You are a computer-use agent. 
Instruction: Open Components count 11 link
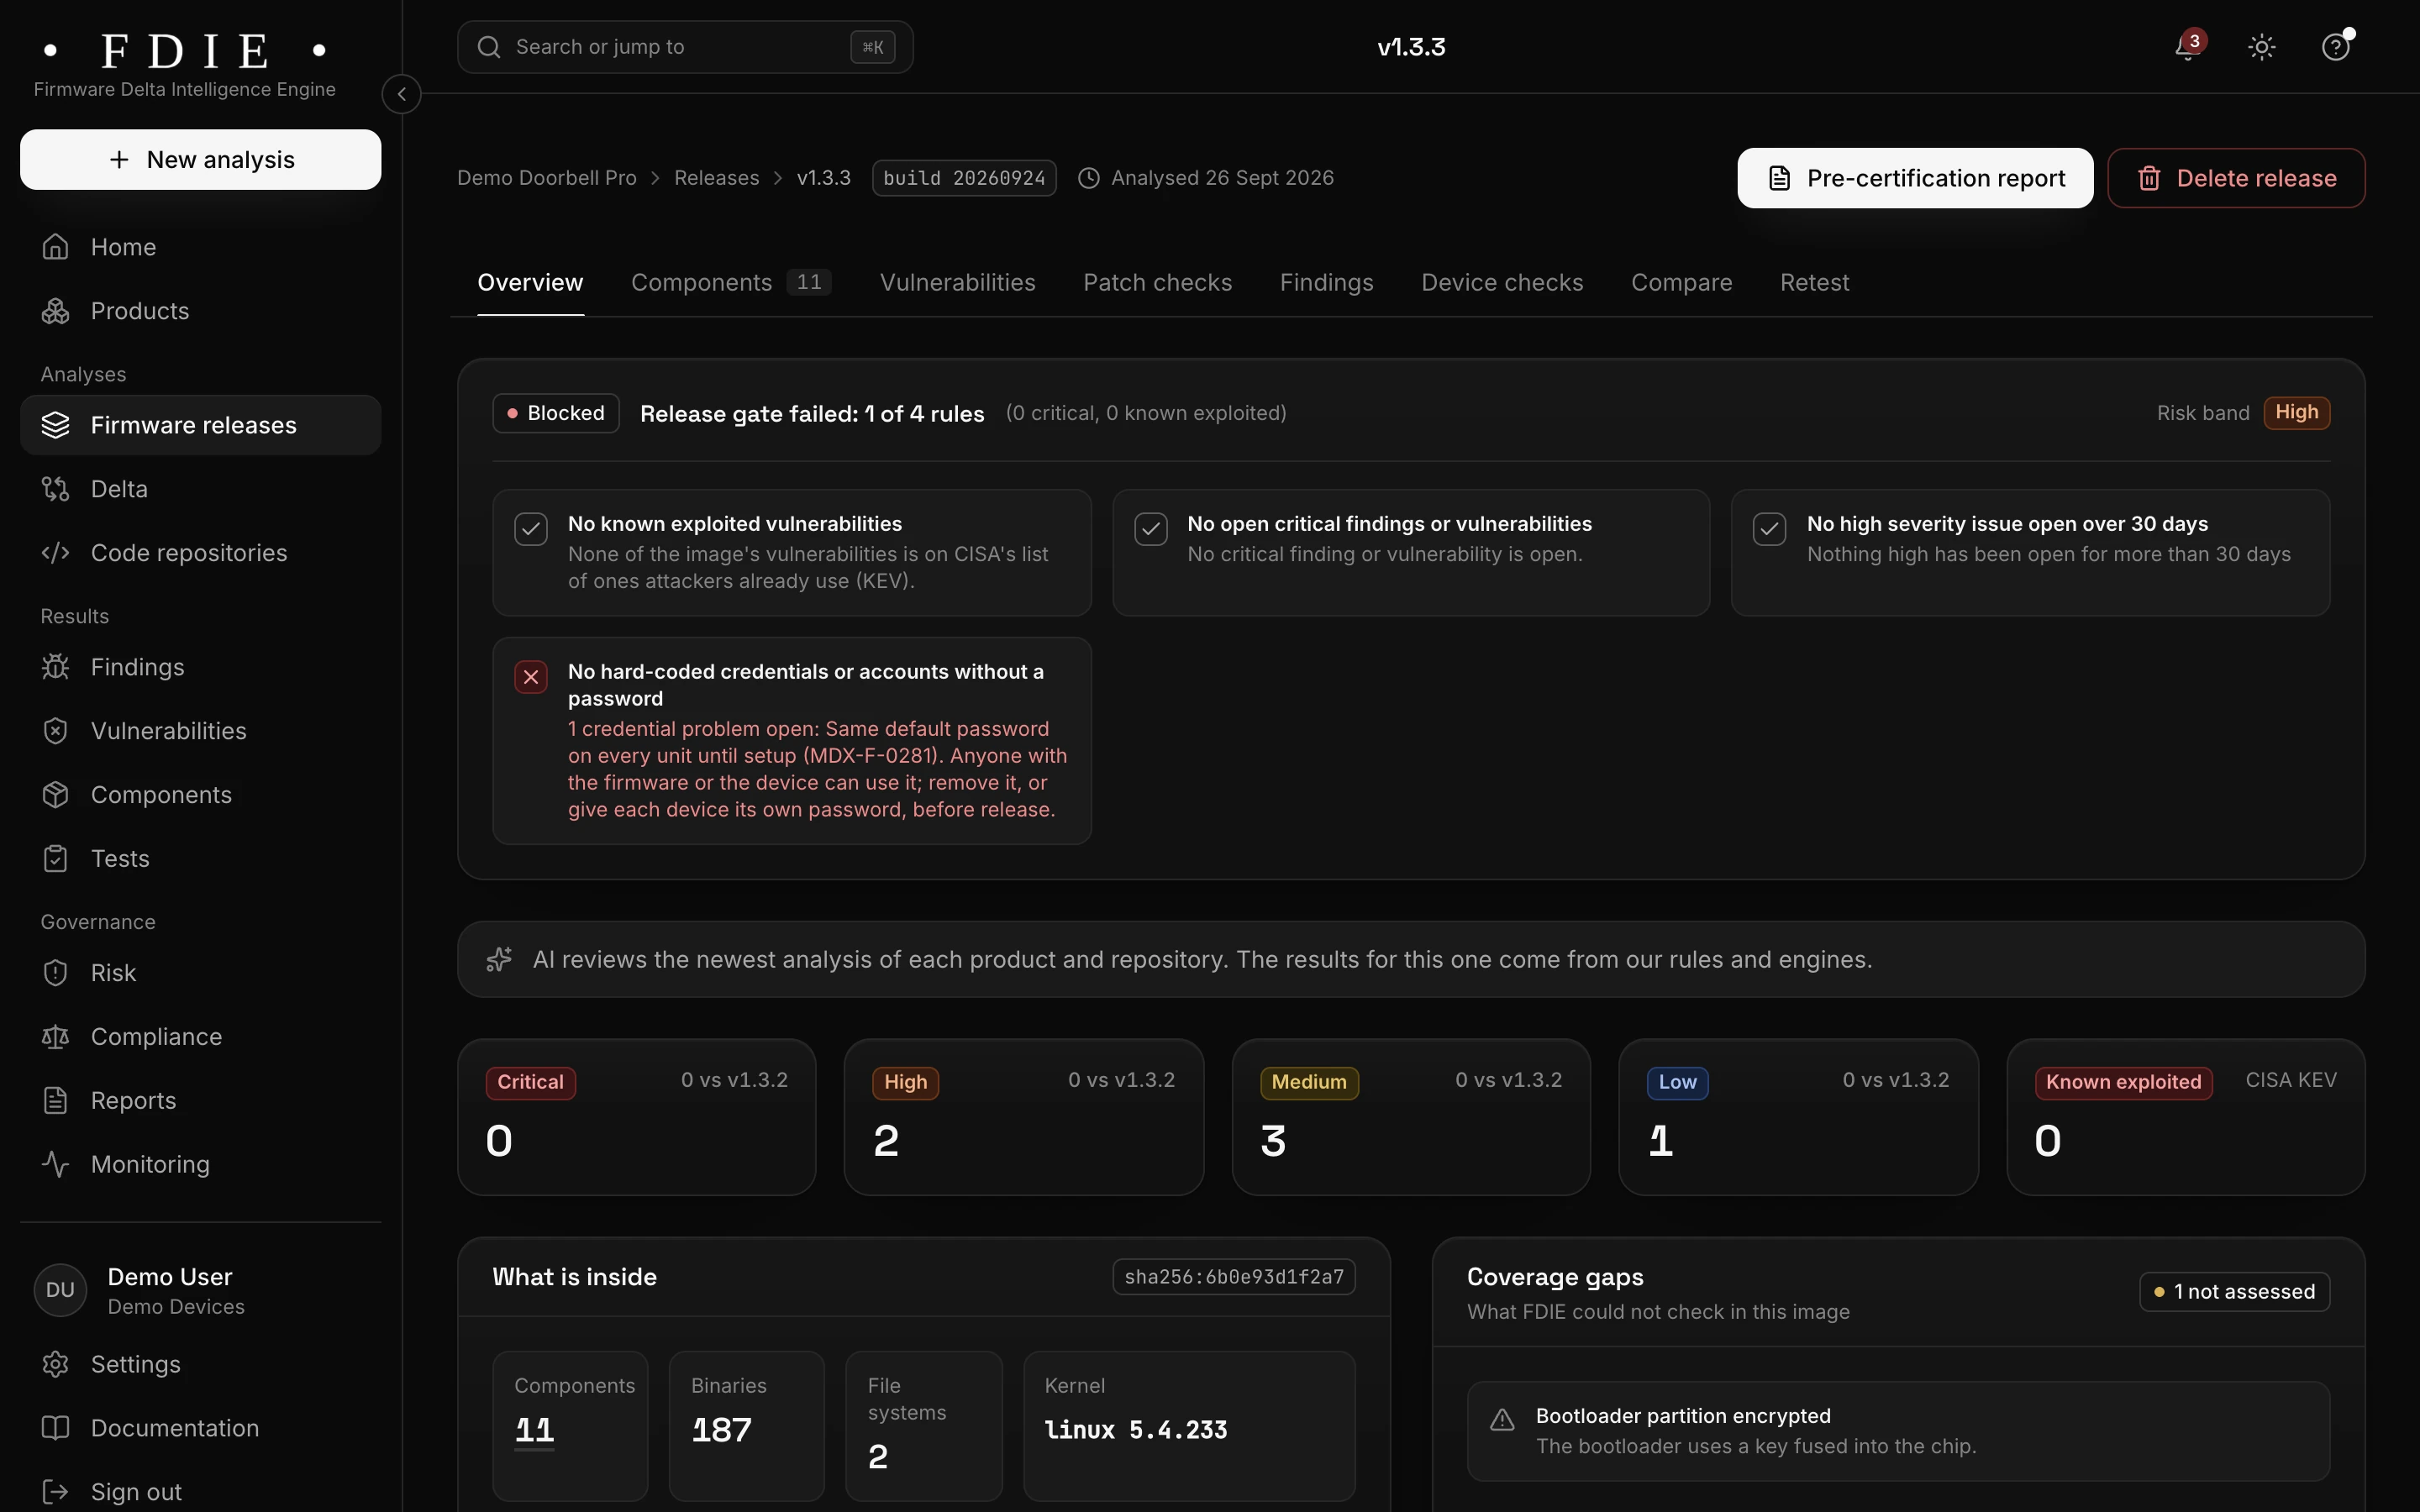tap(534, 1430)
